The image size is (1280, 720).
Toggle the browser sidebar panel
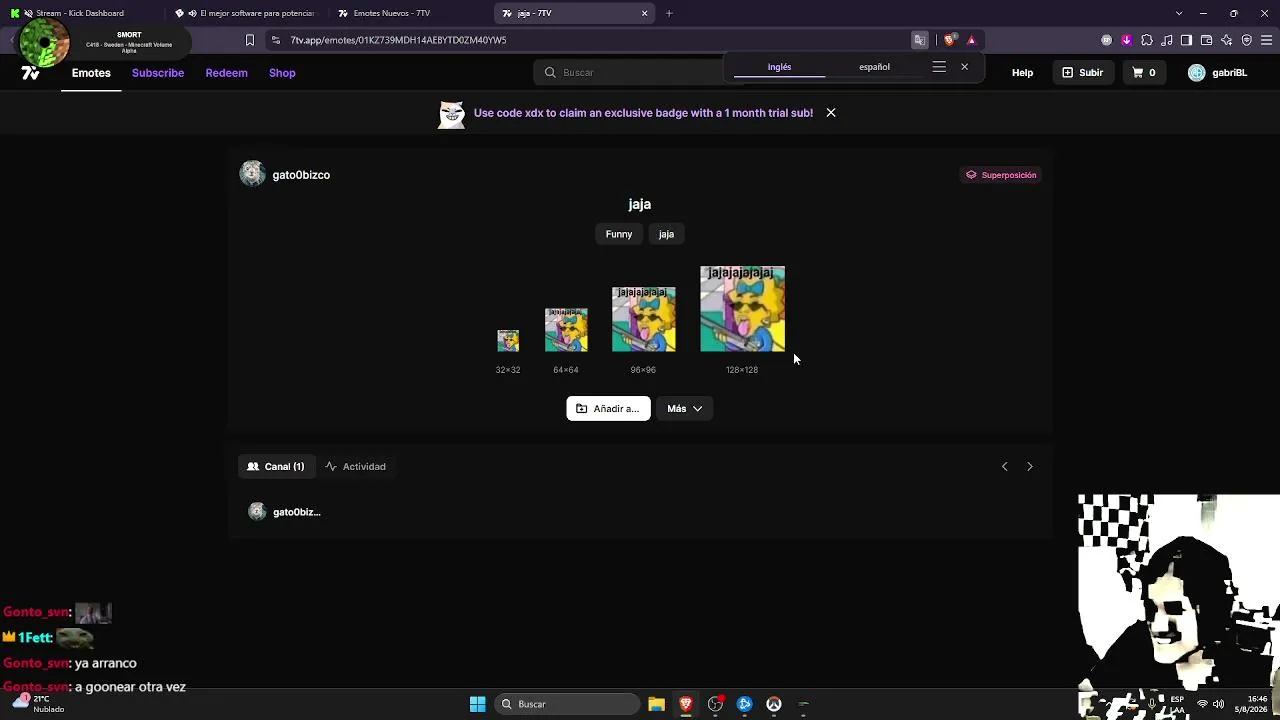1186,40
